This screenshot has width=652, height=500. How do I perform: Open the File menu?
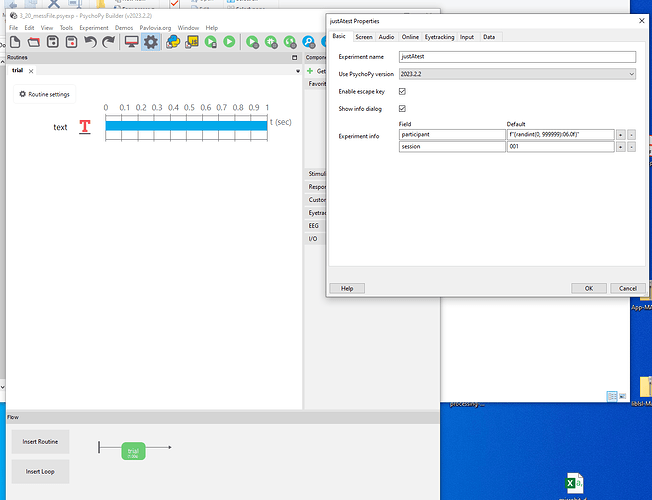(x=14, y=28)
